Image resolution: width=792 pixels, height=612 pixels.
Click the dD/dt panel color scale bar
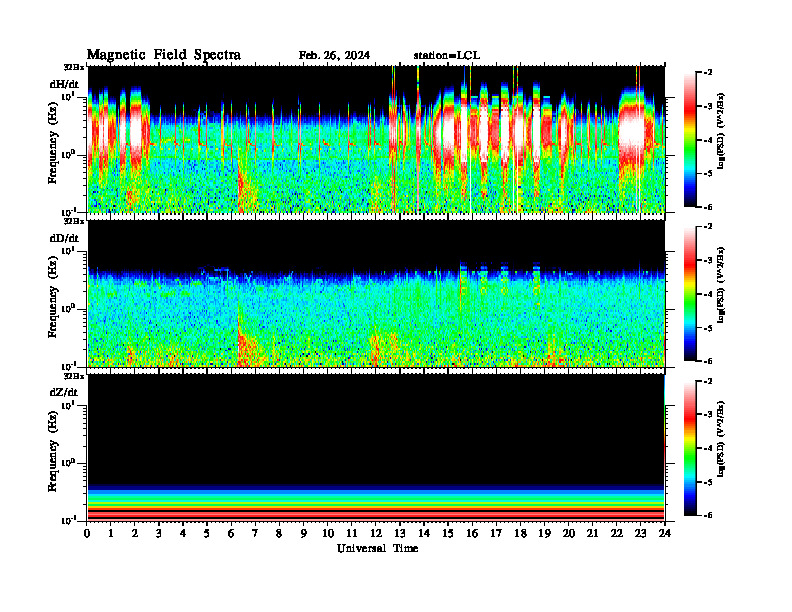[x=690, y=294]
